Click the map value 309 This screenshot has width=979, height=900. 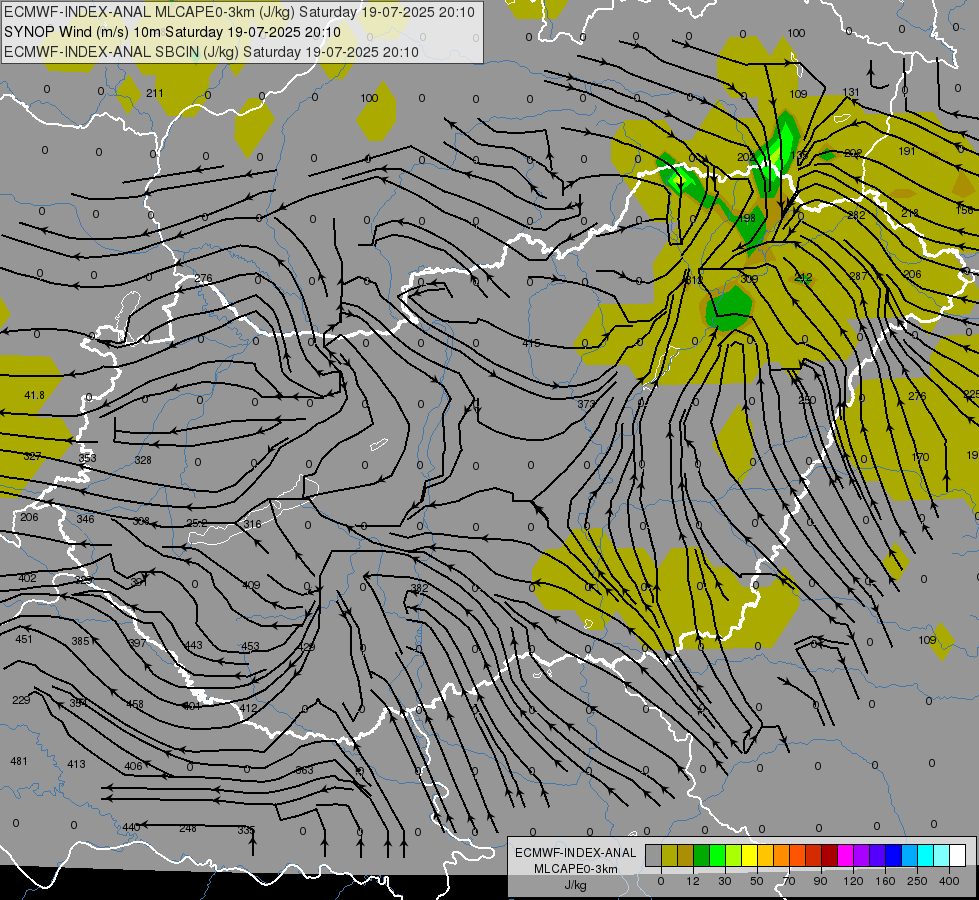(x=749, y=279)
